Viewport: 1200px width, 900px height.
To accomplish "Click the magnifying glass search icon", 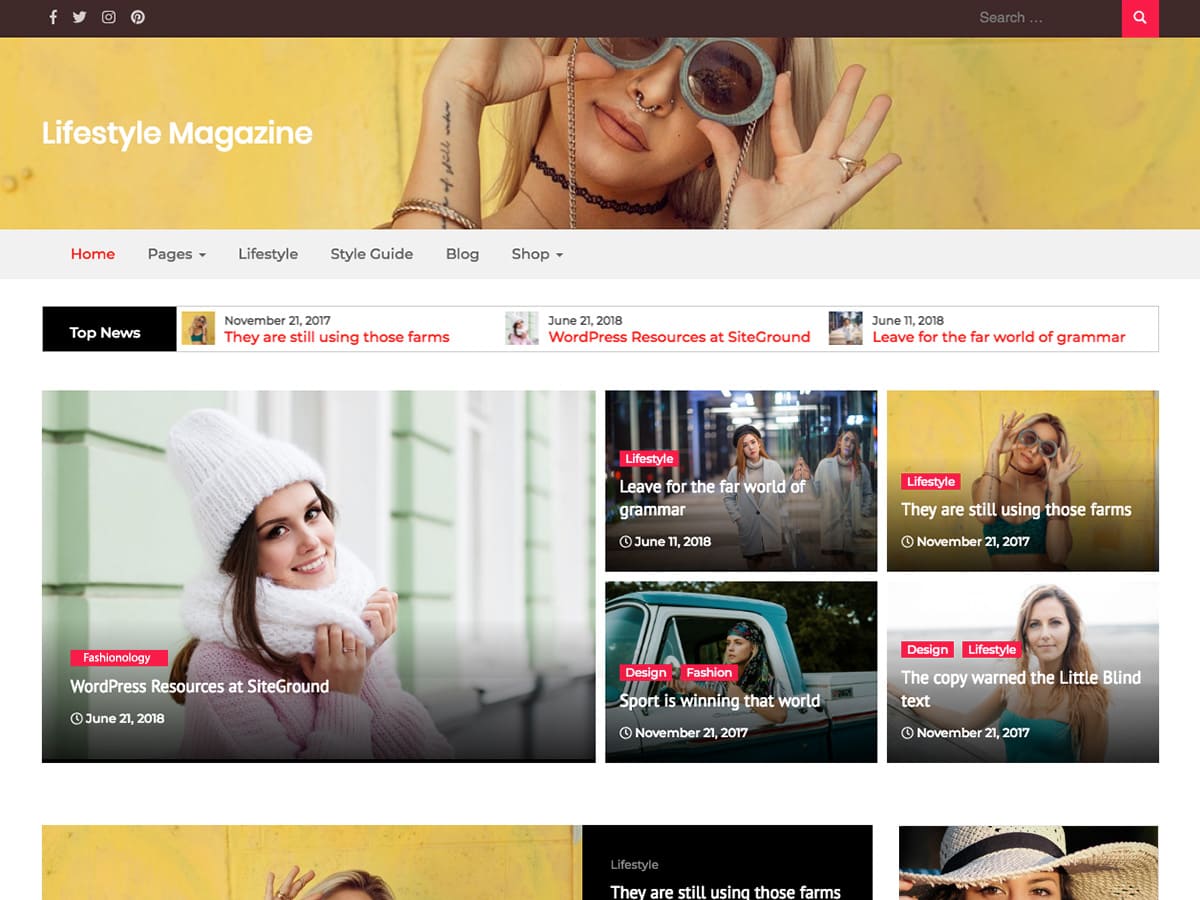I will [x=1139, y=18].
